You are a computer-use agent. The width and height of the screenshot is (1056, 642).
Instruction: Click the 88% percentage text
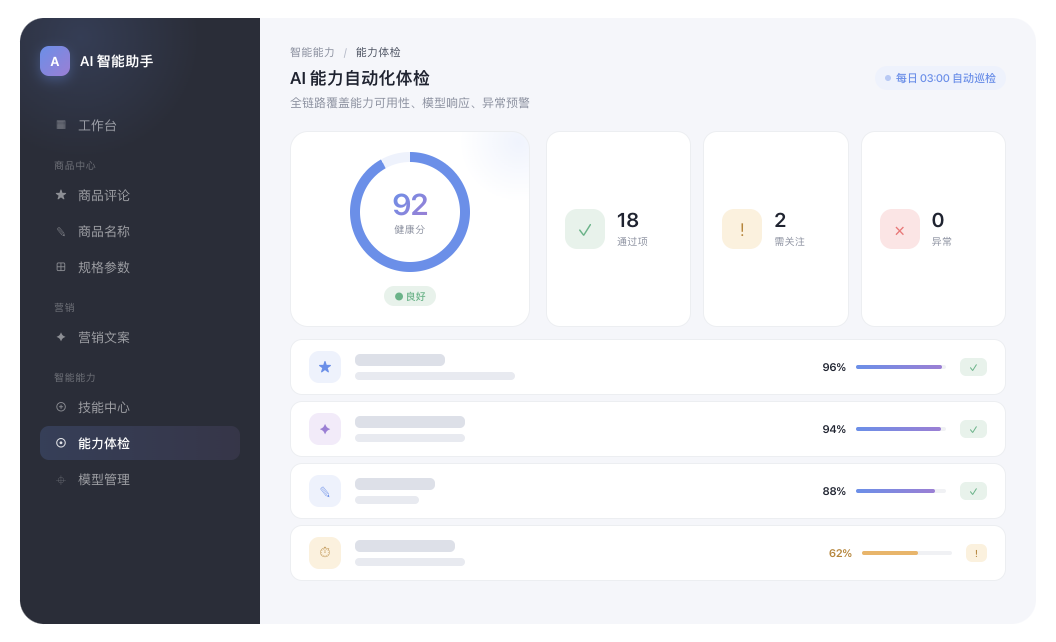(x=834, y=491)
